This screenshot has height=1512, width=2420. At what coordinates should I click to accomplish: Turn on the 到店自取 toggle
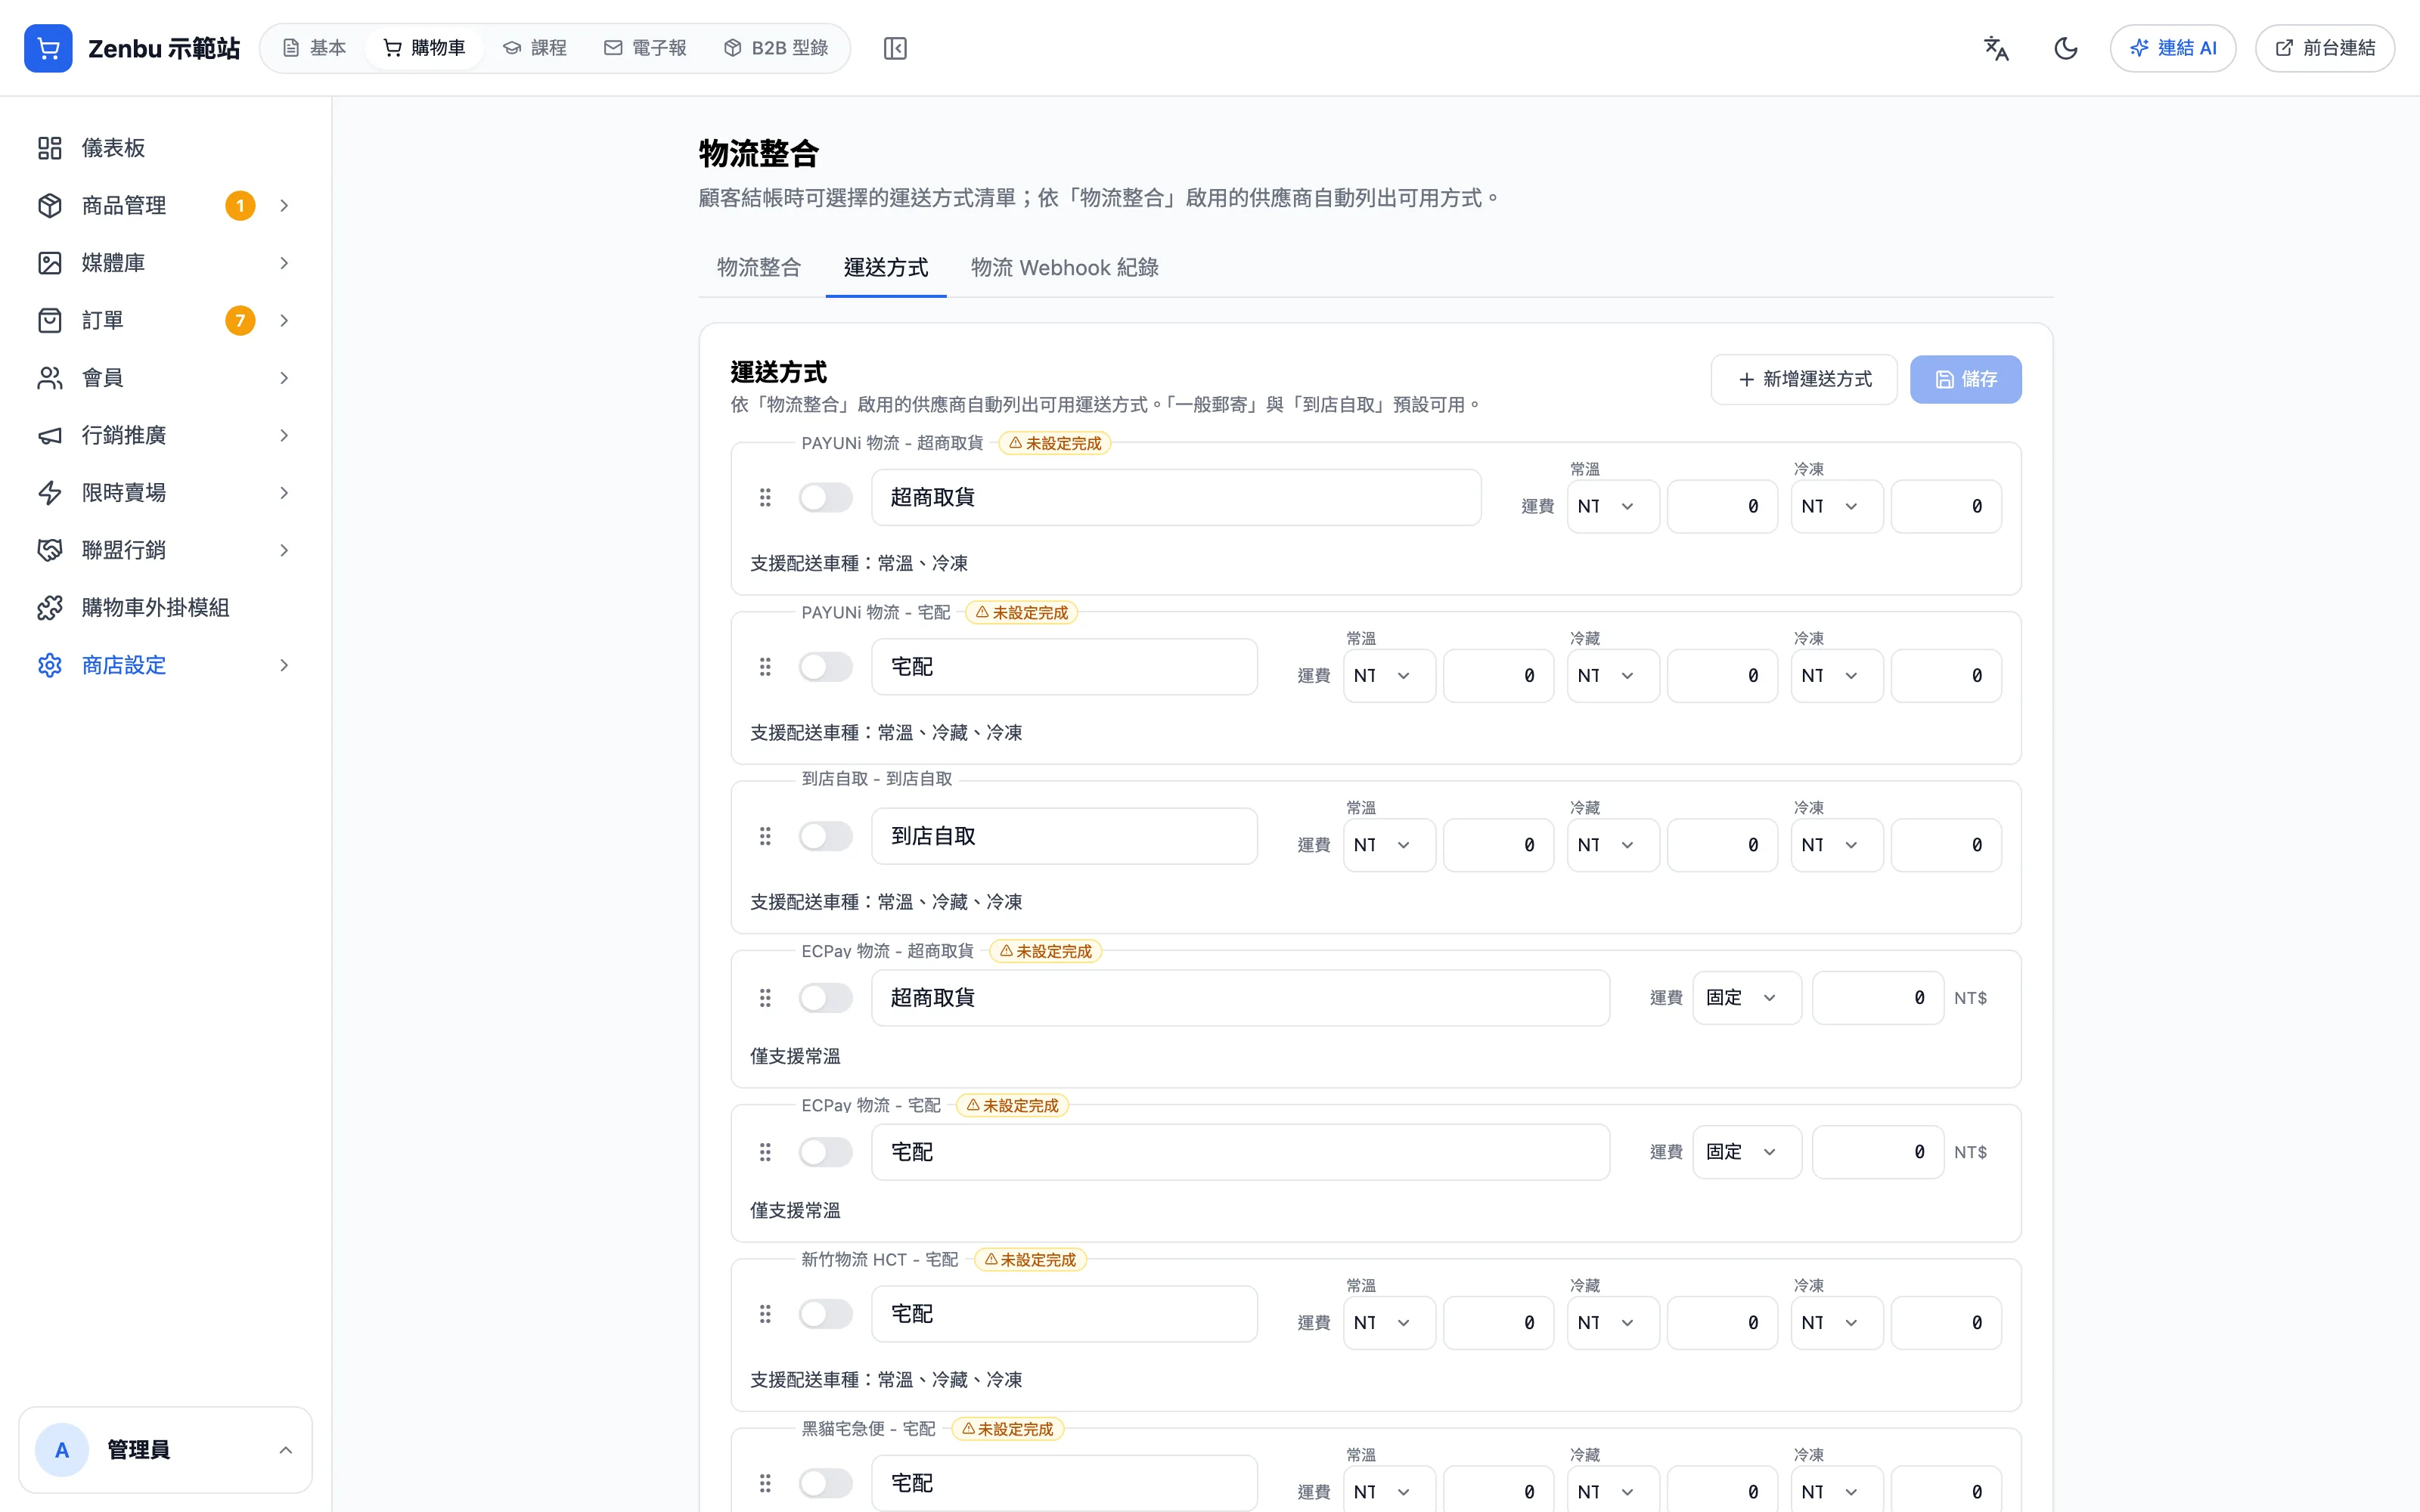(825, 836)
